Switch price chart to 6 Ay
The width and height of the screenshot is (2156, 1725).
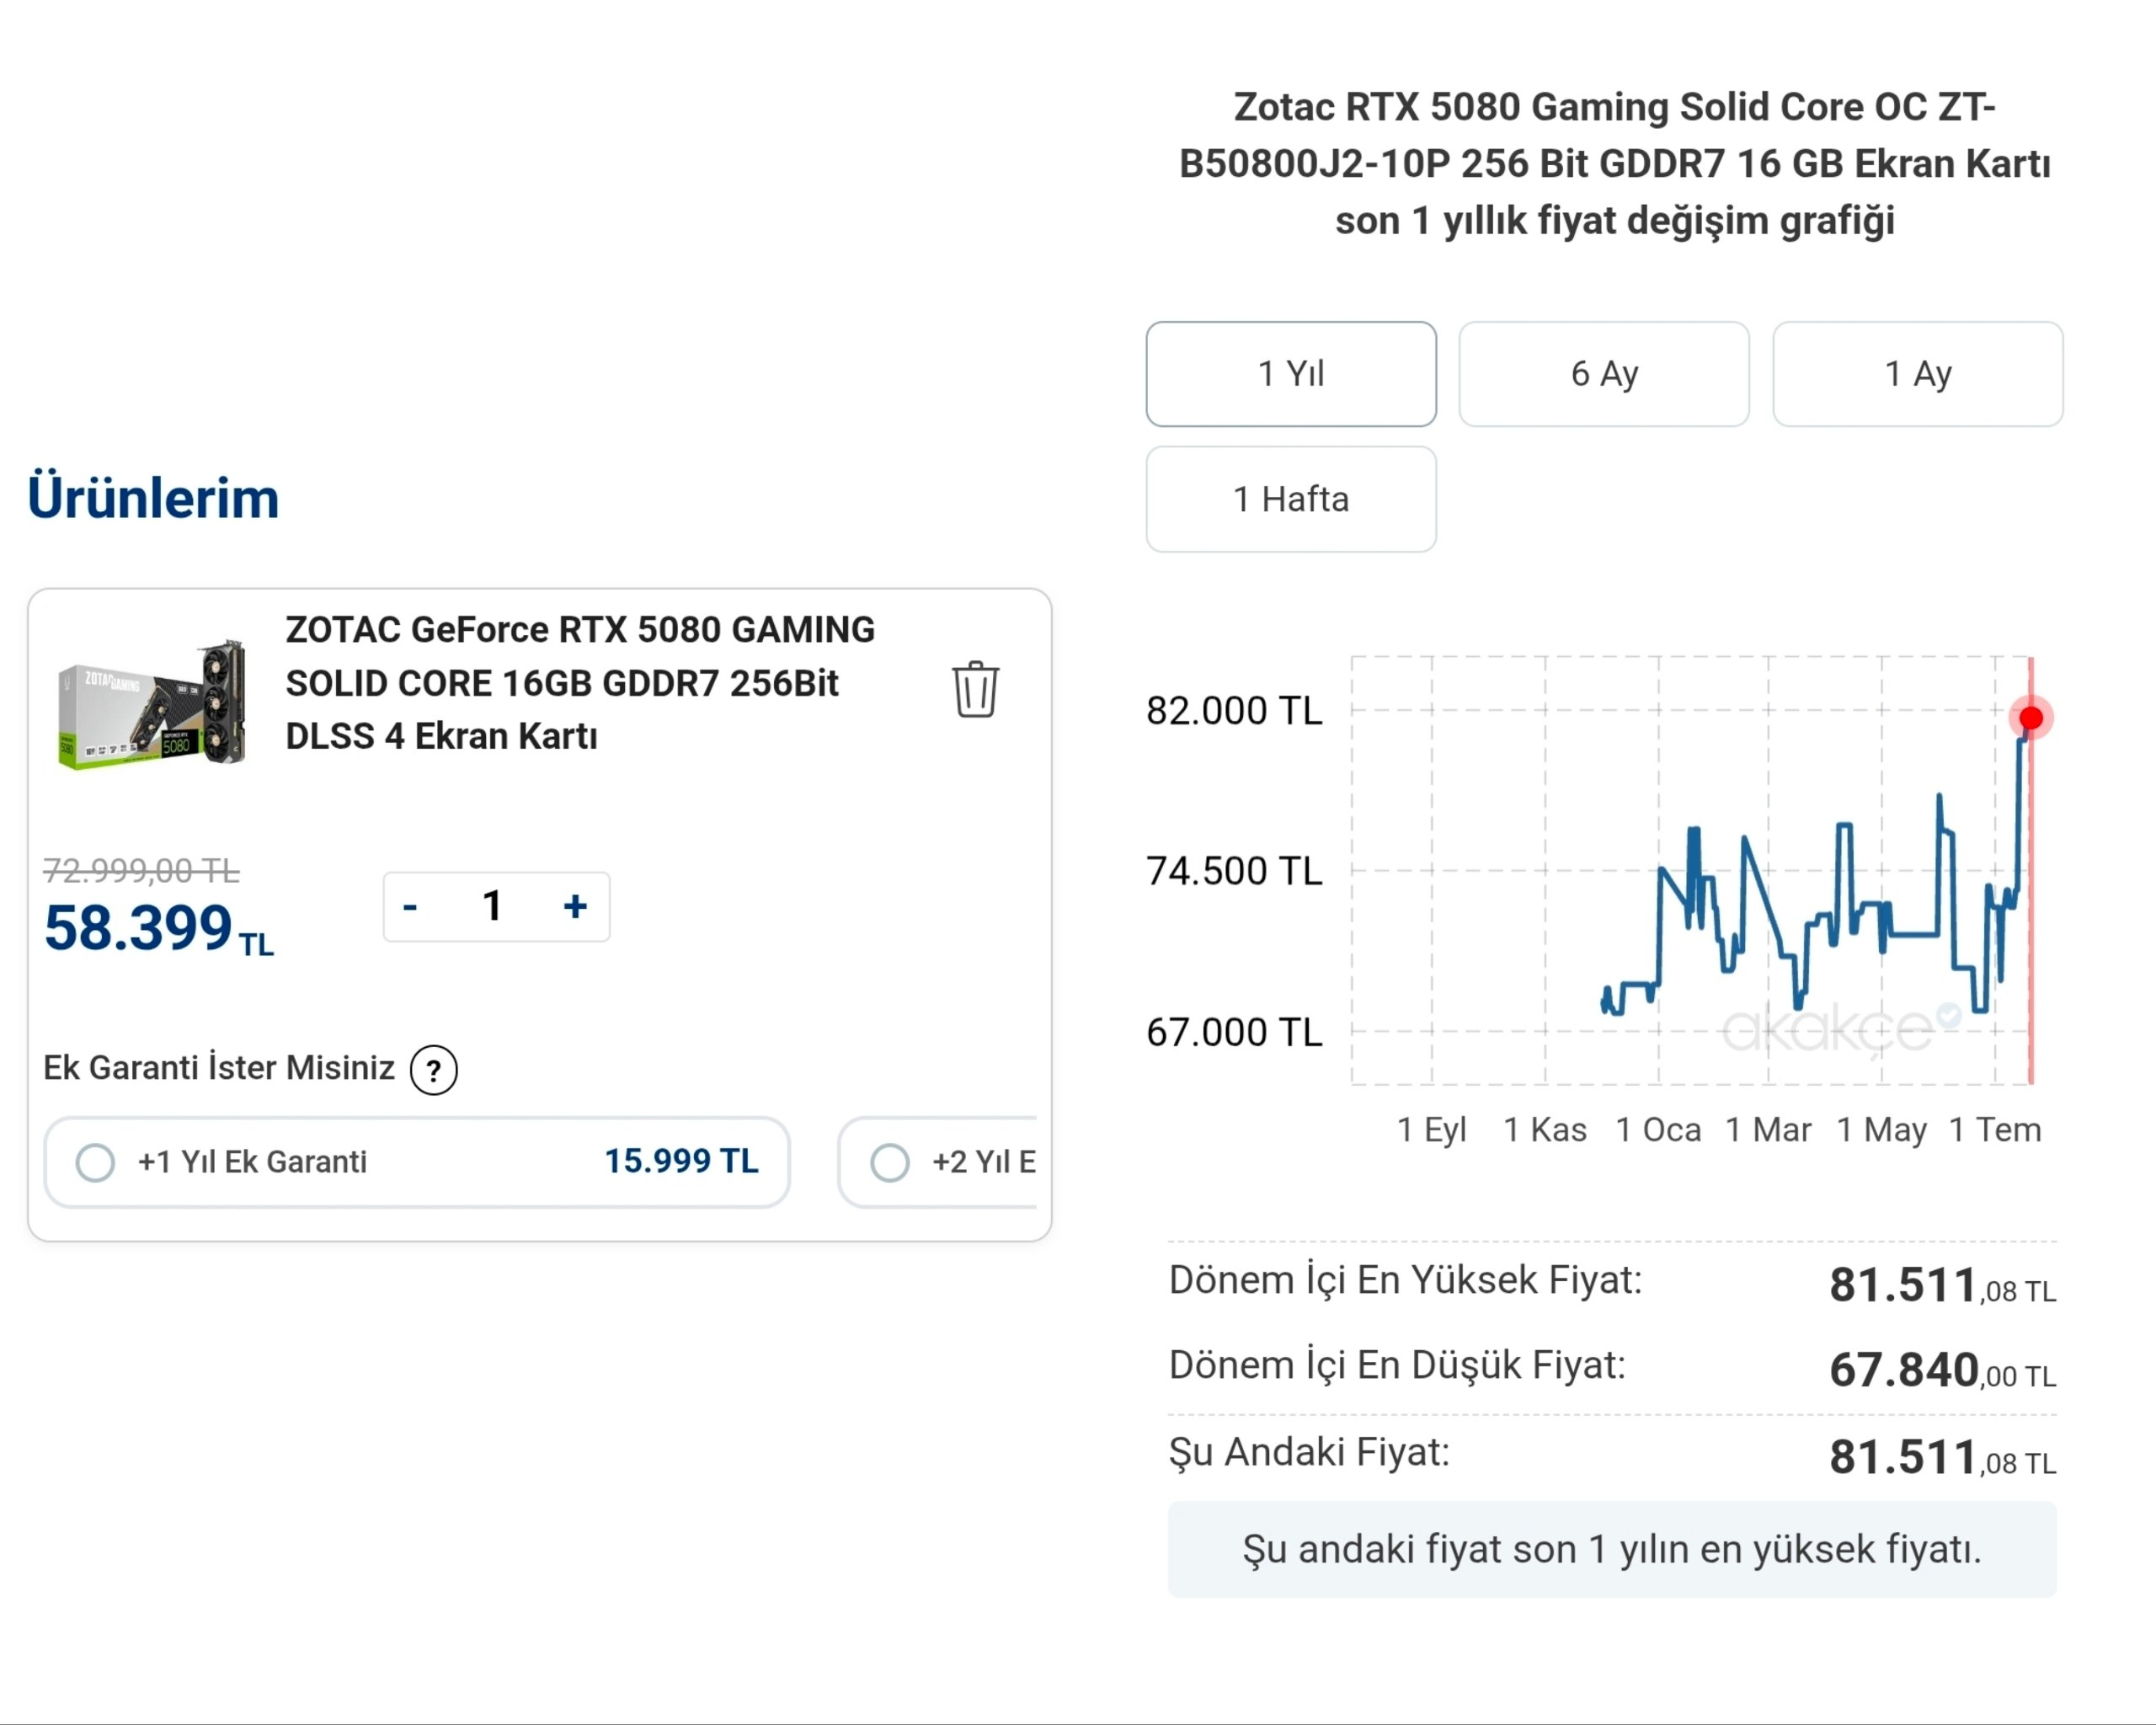(1604, 374)
